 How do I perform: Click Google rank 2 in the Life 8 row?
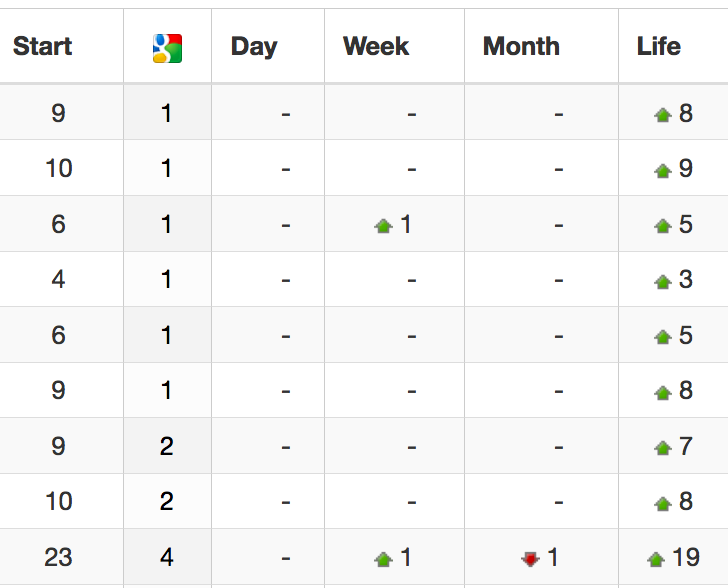coord(167,501)
